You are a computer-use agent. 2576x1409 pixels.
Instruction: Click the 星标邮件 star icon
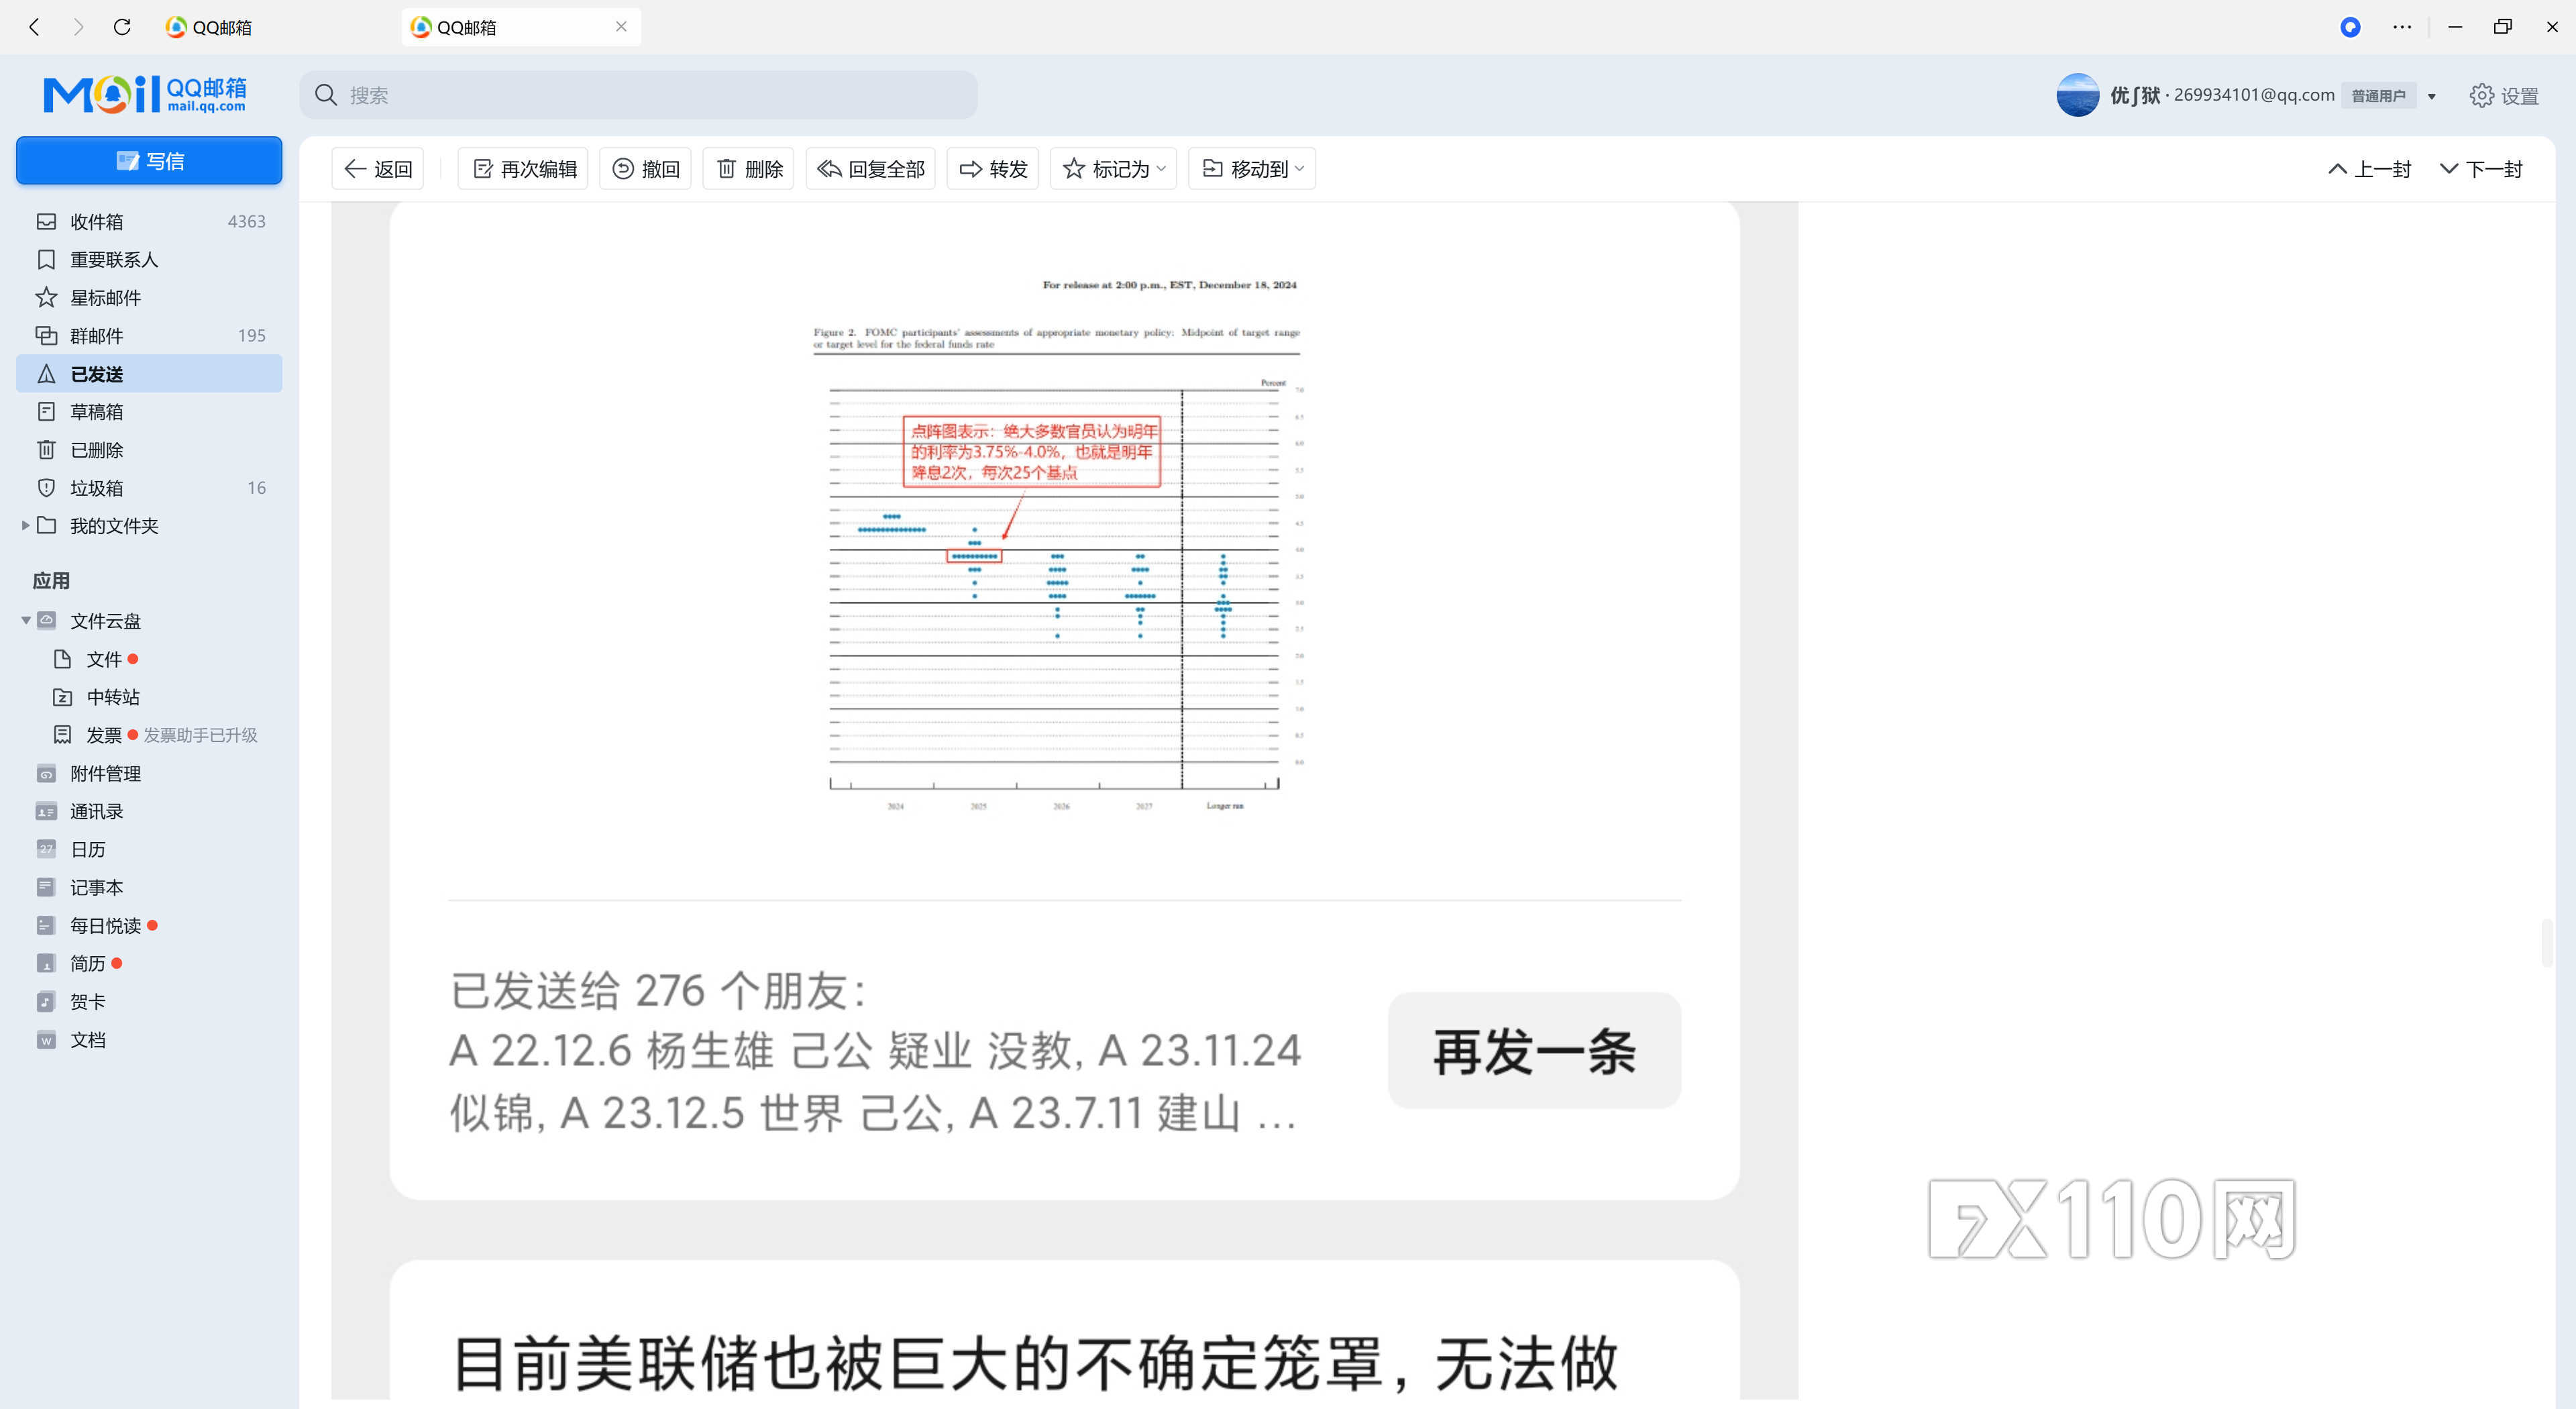pyautogui.click(x=46, y=297)
